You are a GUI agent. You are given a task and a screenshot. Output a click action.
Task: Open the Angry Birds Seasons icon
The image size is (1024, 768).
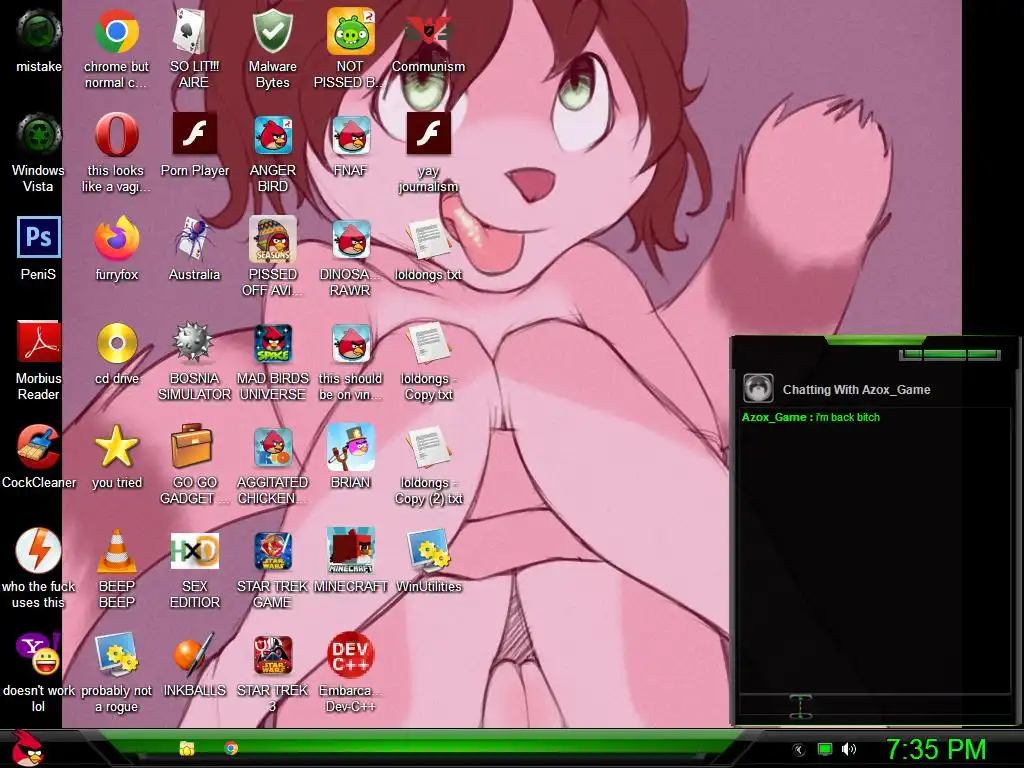272,238
